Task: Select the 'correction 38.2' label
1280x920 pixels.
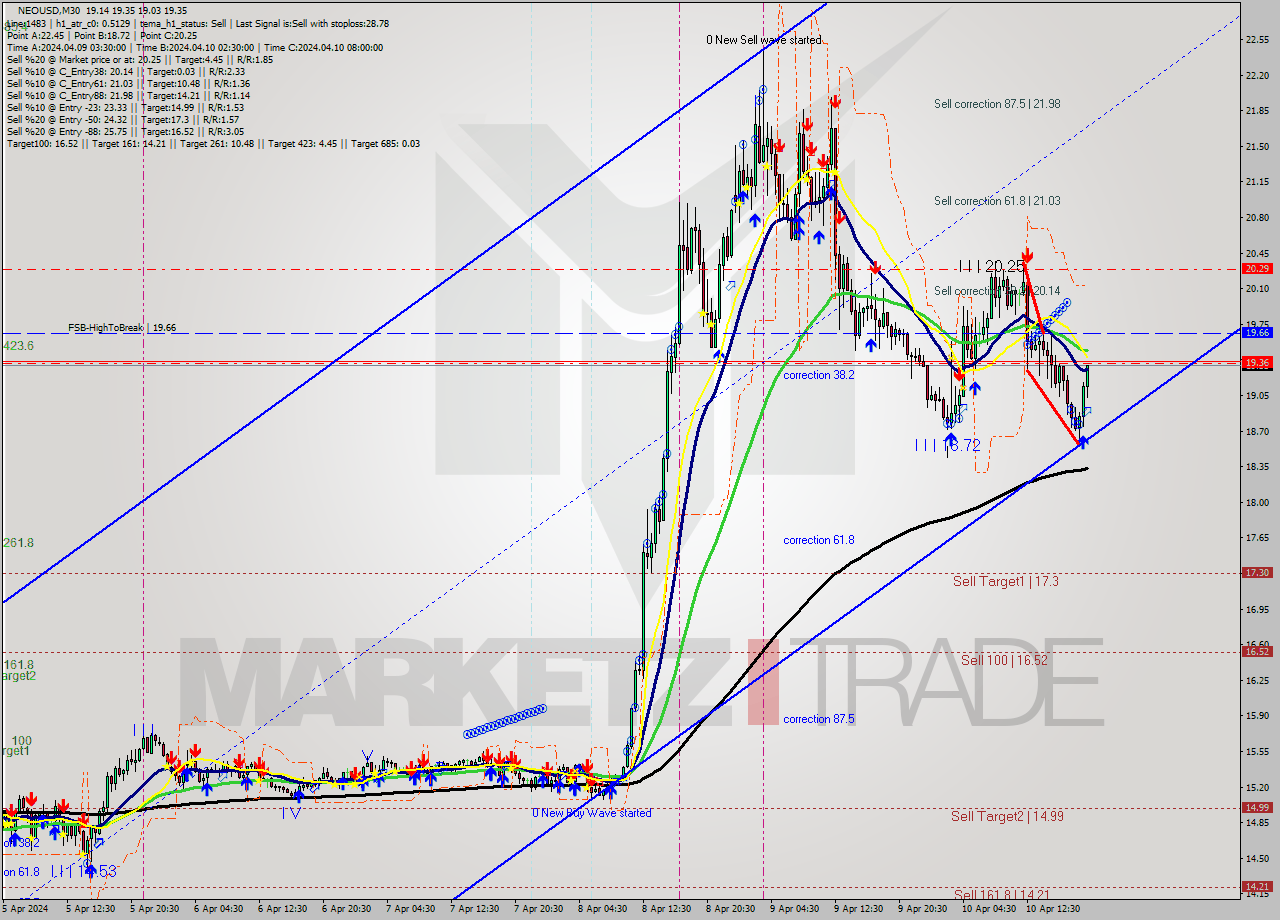Action: point(819,375)
